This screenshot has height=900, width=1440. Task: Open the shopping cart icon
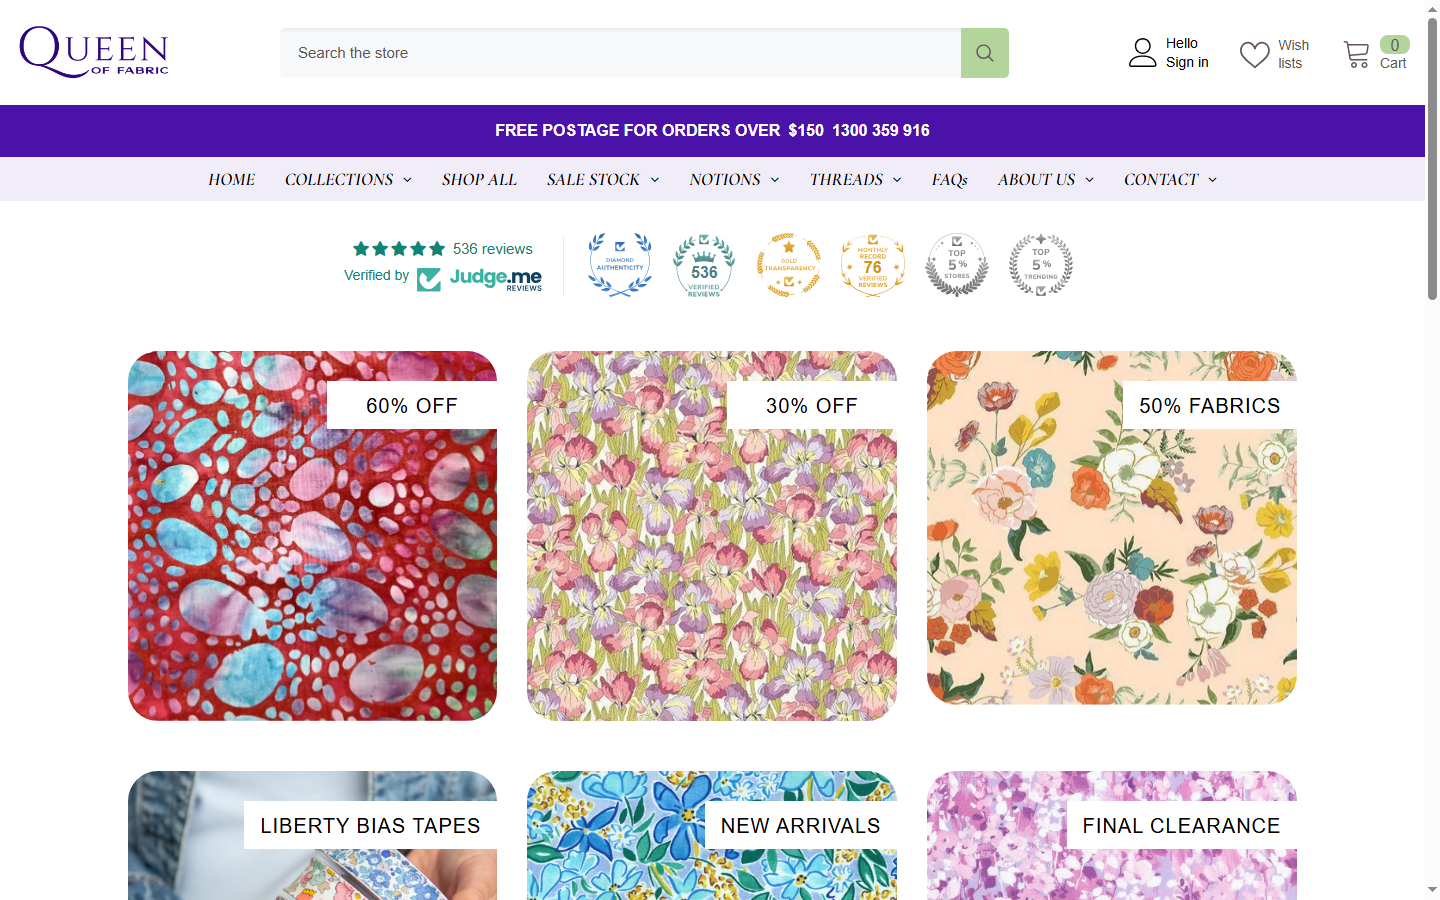tap(1356, 54)
